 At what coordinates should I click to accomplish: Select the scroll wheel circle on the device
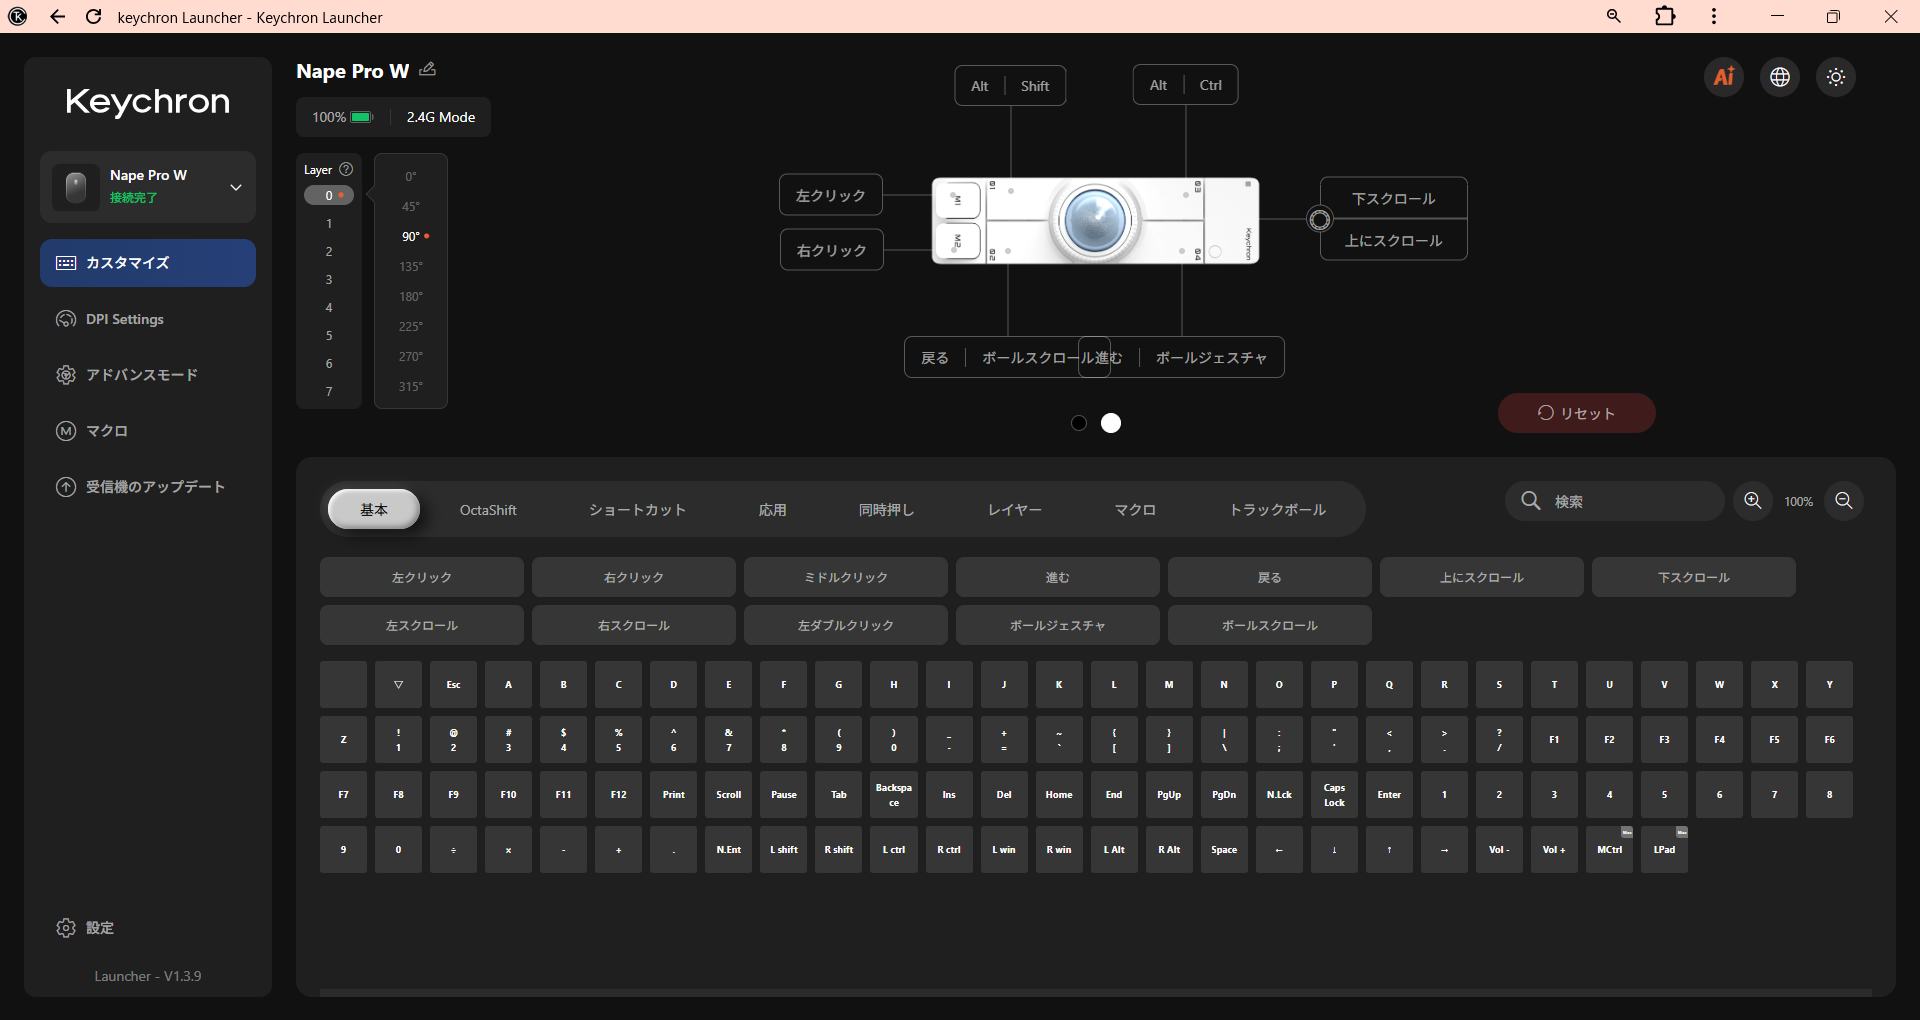(x=1320, y=220)
